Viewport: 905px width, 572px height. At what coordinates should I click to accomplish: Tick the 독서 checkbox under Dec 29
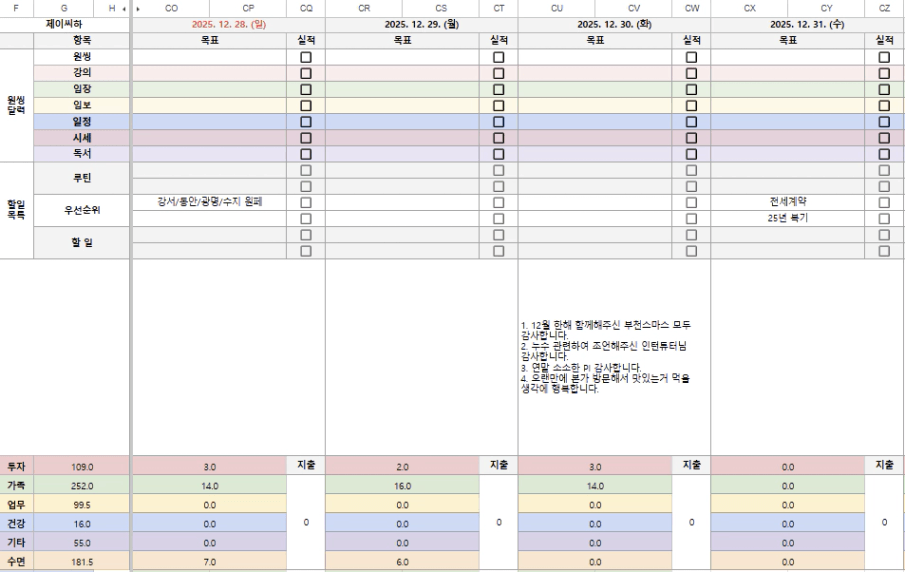(498, 154)
